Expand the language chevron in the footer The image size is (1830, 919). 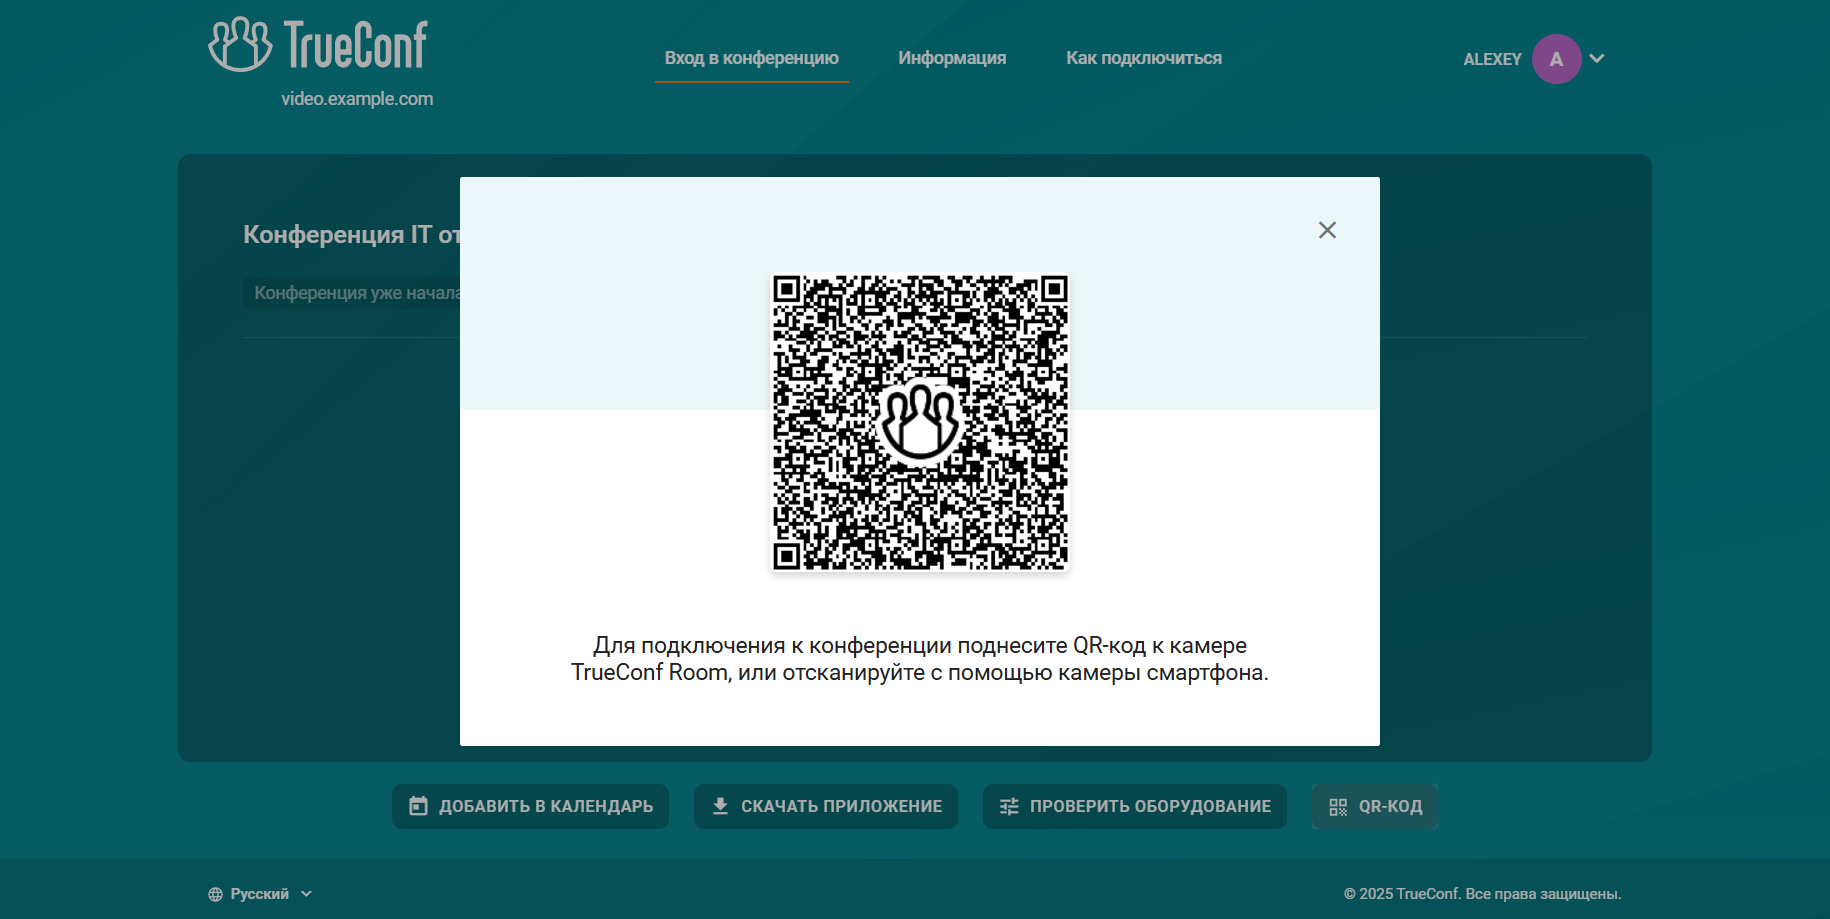(305, 893)
